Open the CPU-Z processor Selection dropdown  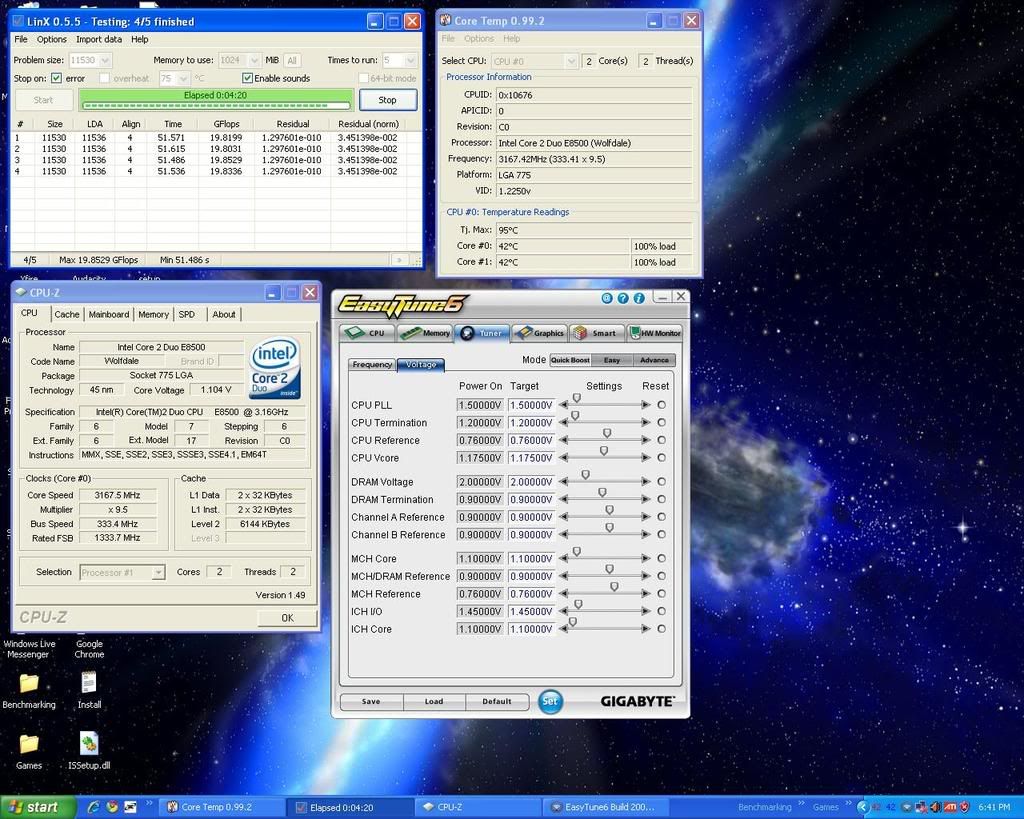pos(158,573)
